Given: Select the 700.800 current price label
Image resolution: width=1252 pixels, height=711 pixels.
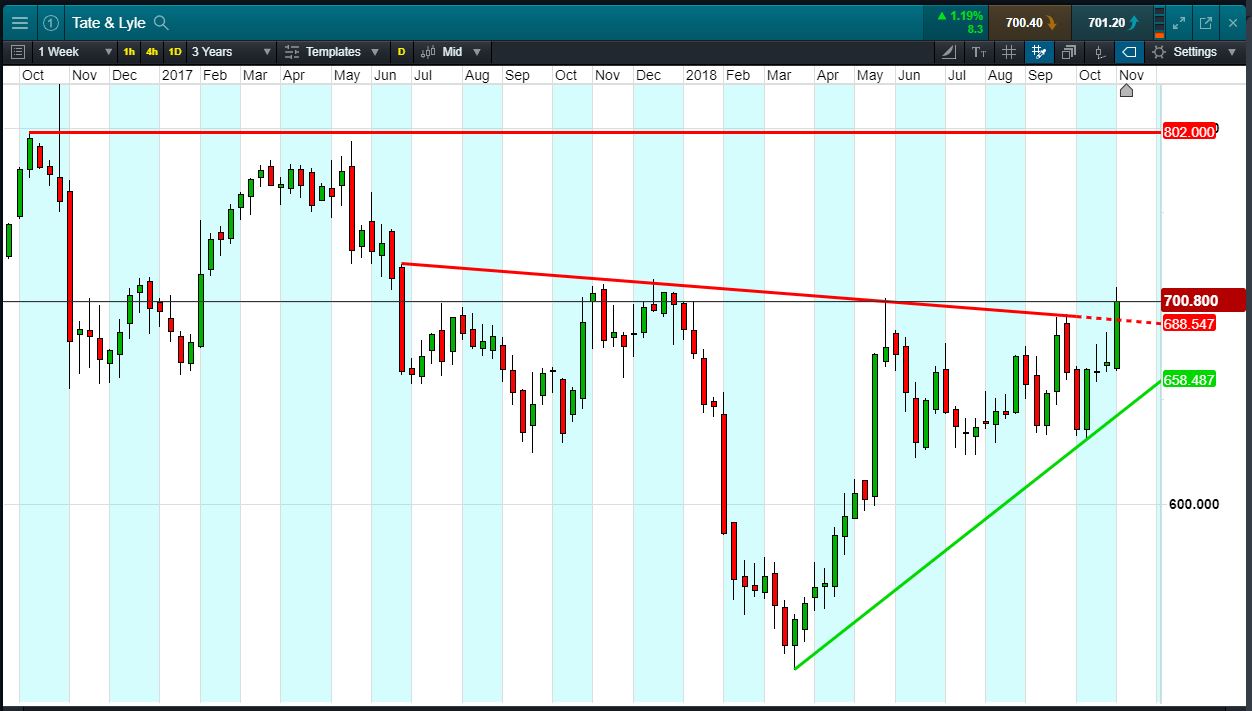Looking at the screenshot, I should point(1203,301).
